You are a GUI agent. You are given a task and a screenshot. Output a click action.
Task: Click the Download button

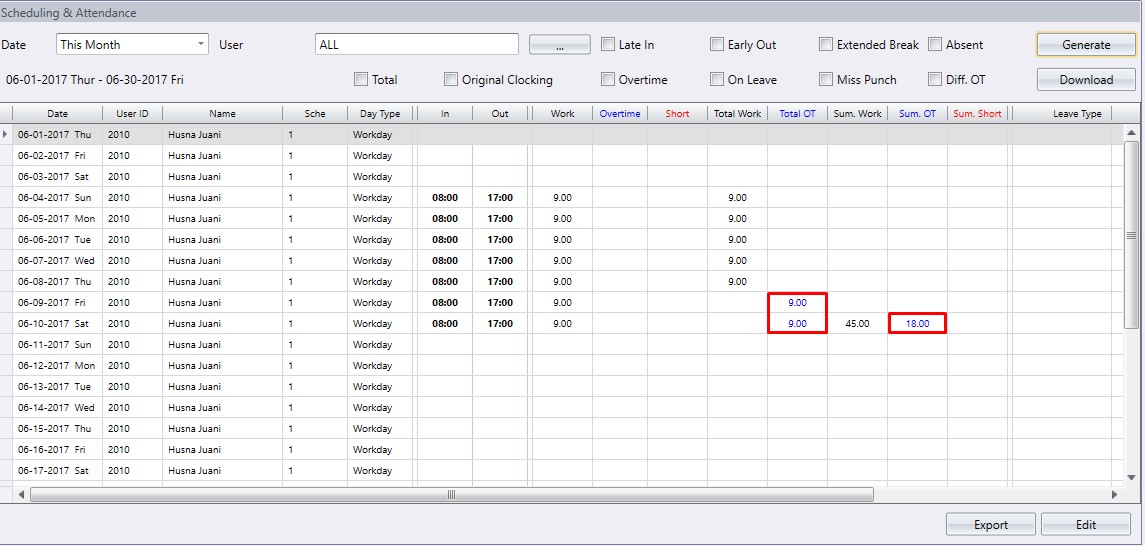1086,80
